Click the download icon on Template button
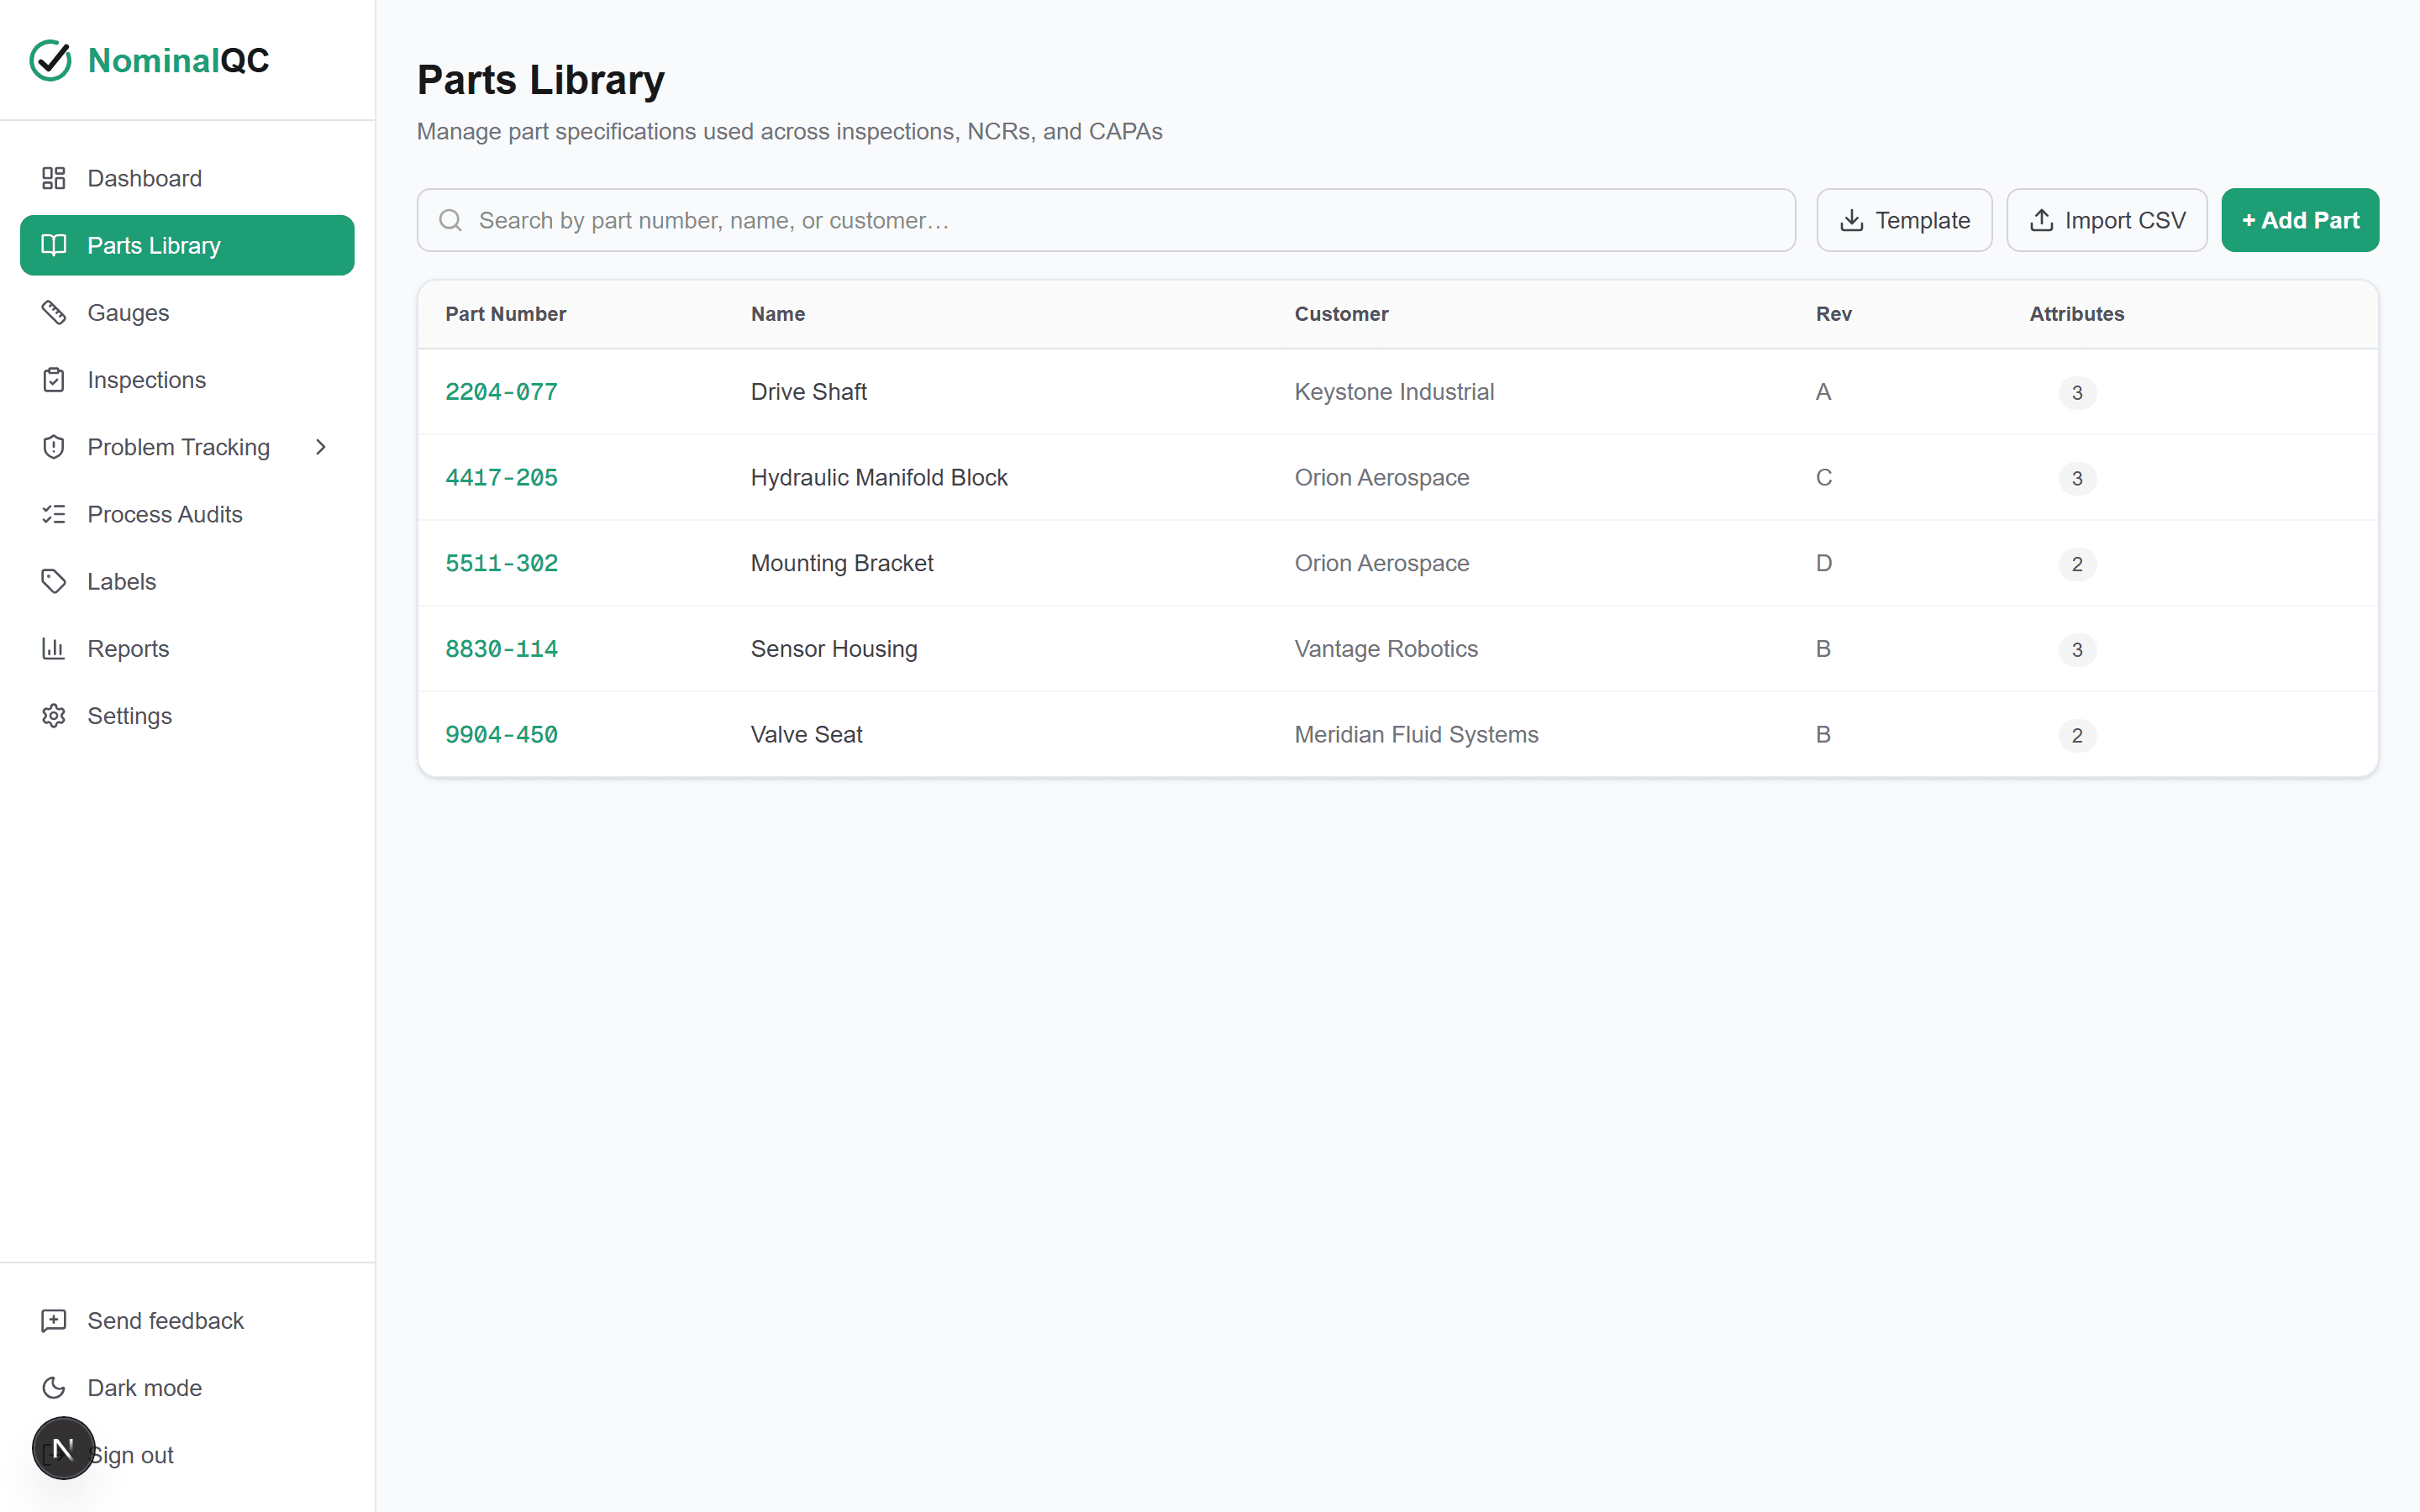The width and height of the screenshot is (2420, 1512). click(1851, 220)
